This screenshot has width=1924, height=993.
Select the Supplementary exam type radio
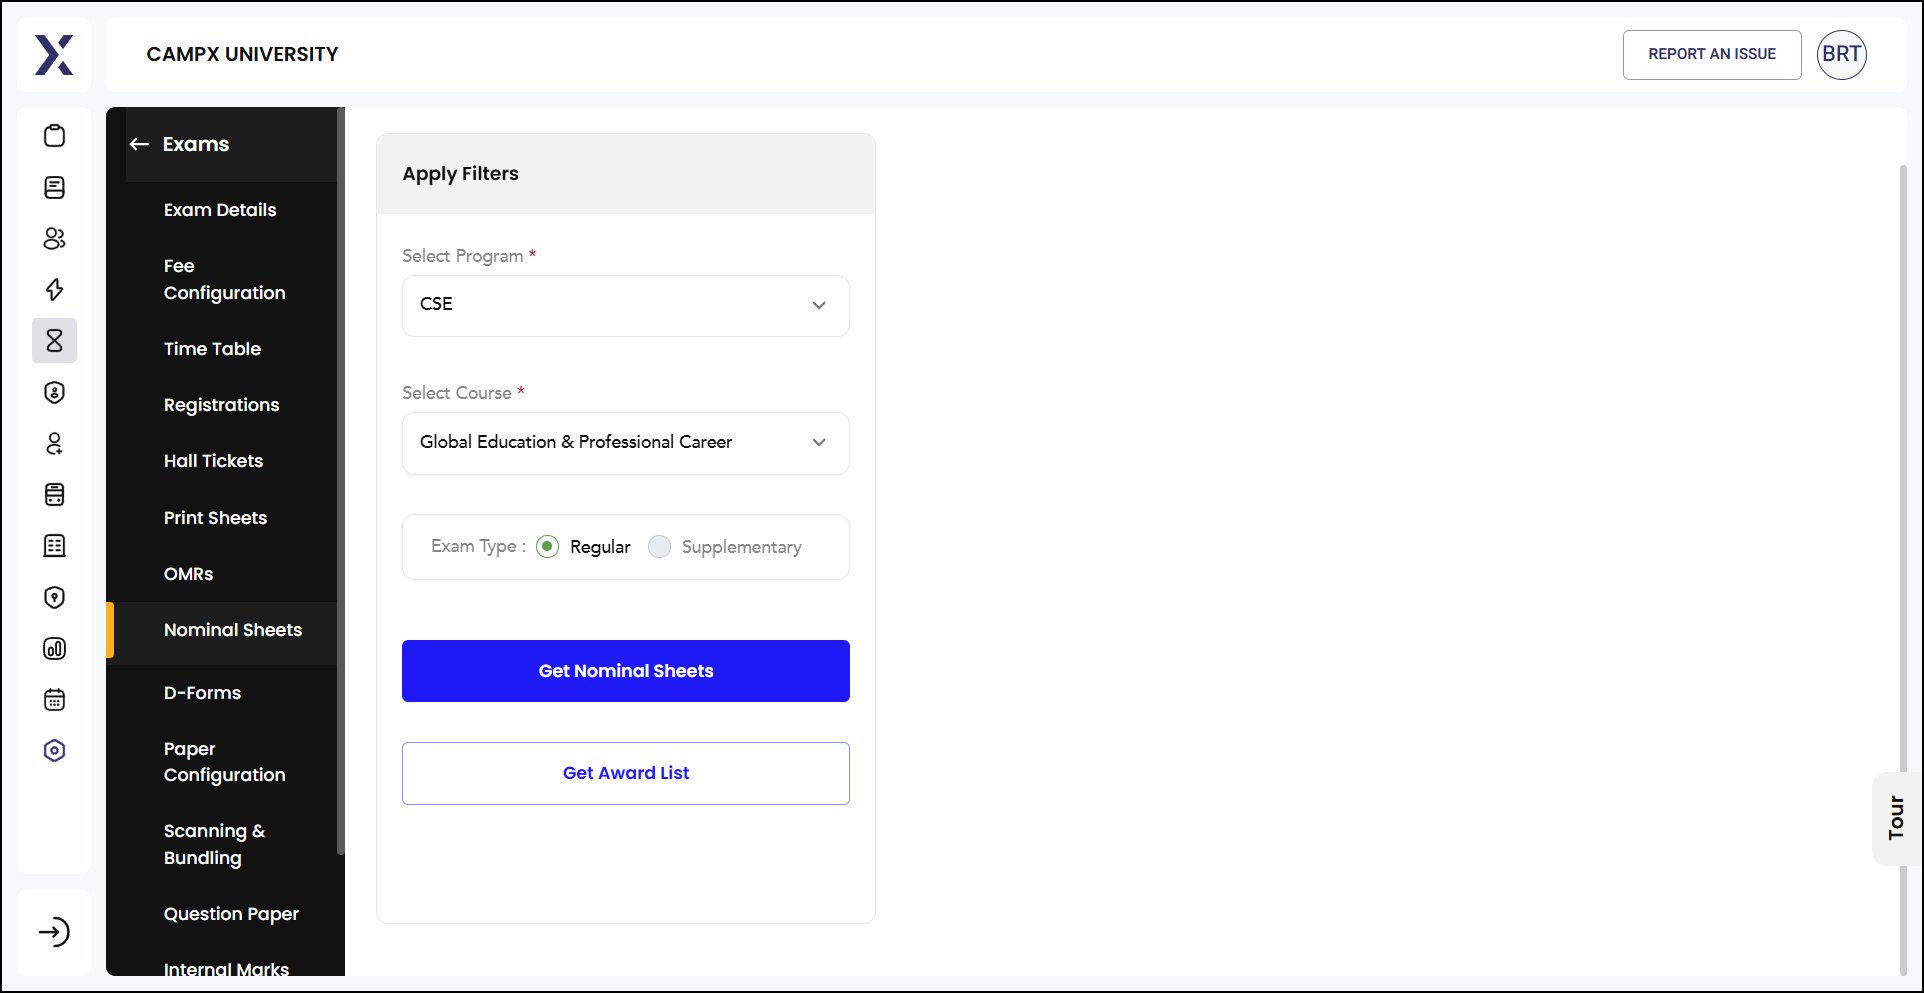[x=659, y=546]
